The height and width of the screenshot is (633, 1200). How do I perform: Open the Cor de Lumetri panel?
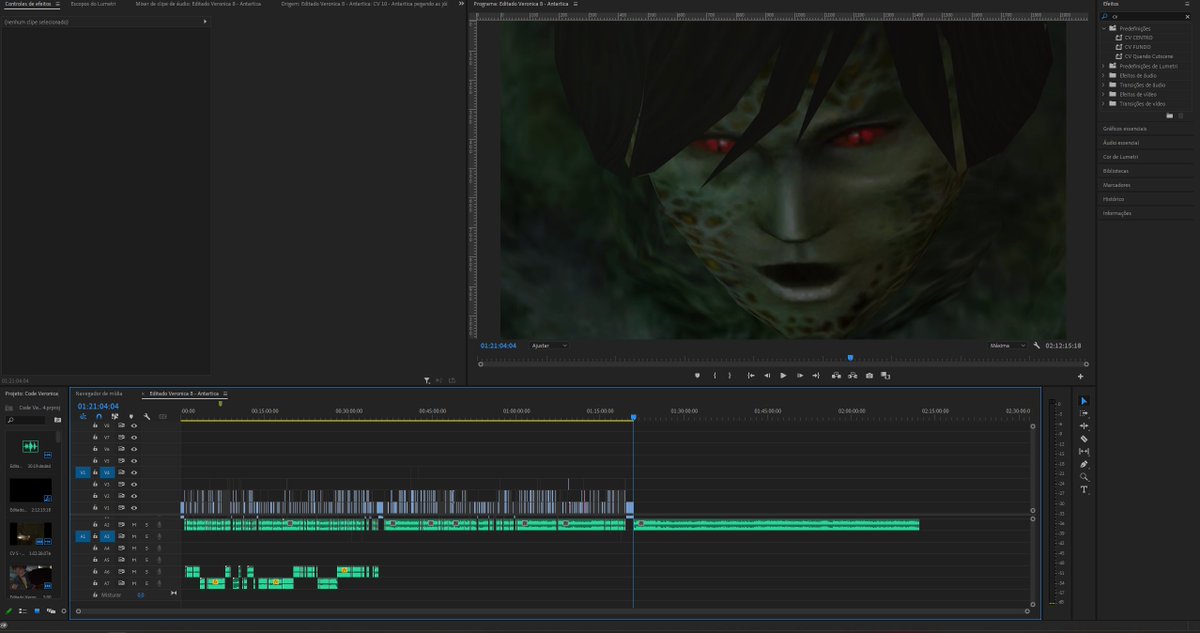[1121, 157]
